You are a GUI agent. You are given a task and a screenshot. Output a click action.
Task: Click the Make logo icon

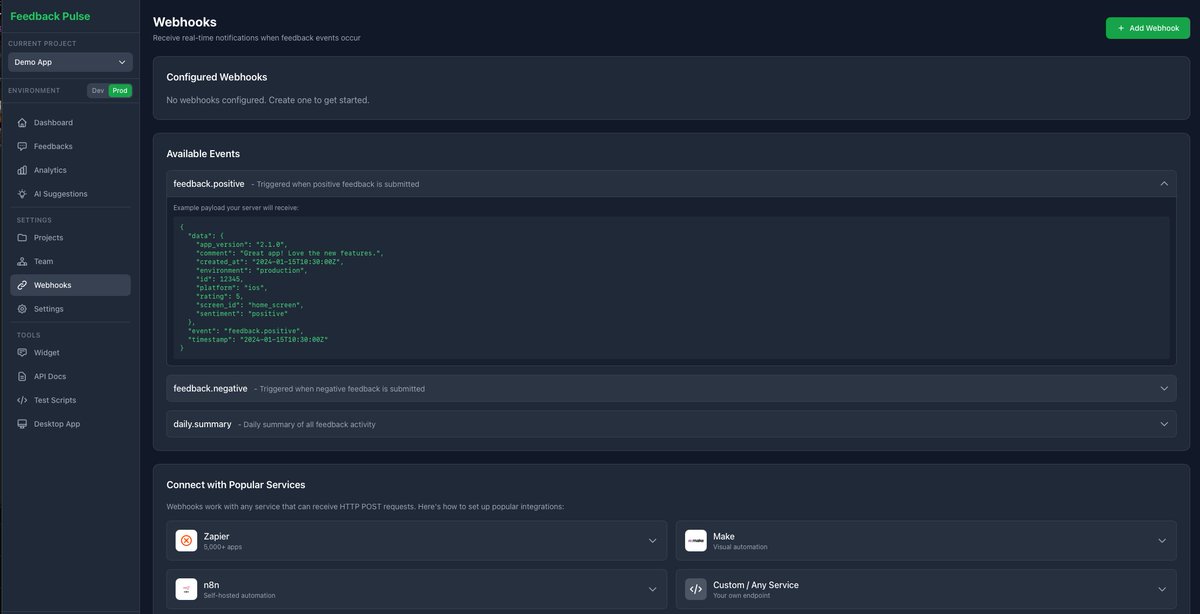[x=696, y=541]
